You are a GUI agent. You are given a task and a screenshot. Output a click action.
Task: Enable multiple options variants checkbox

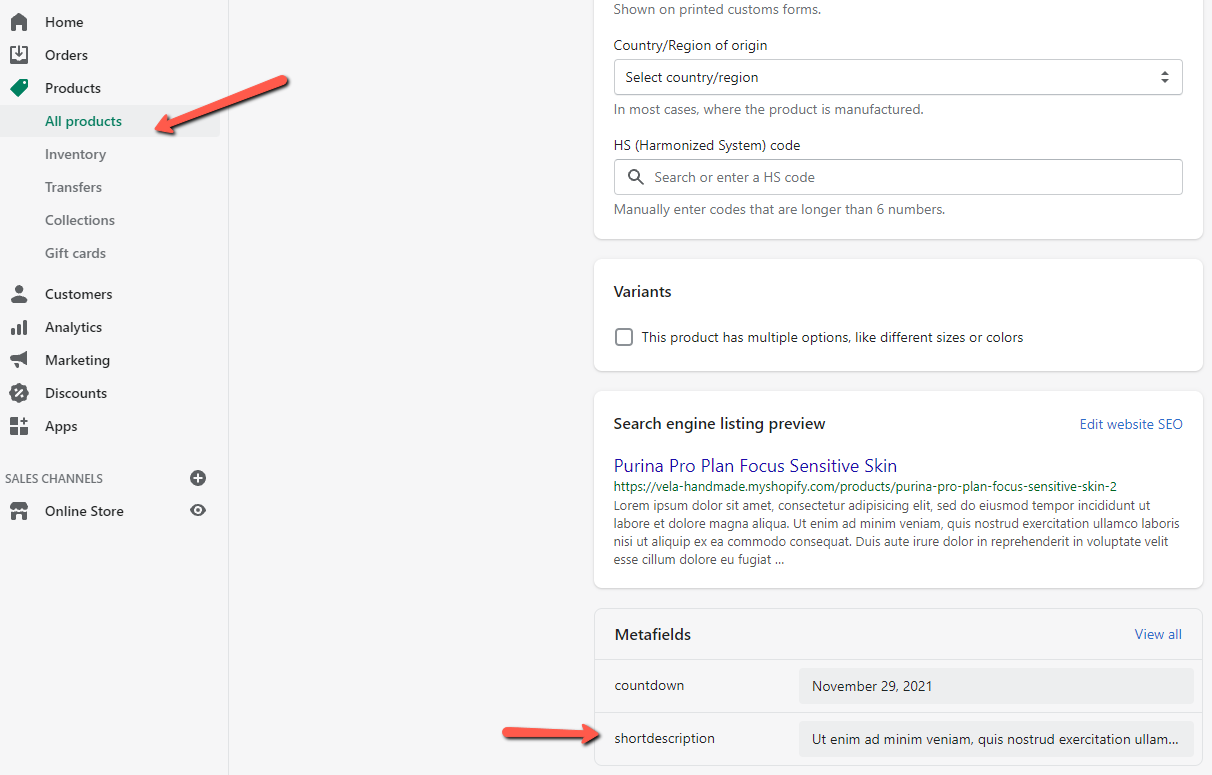pos(624,337)
